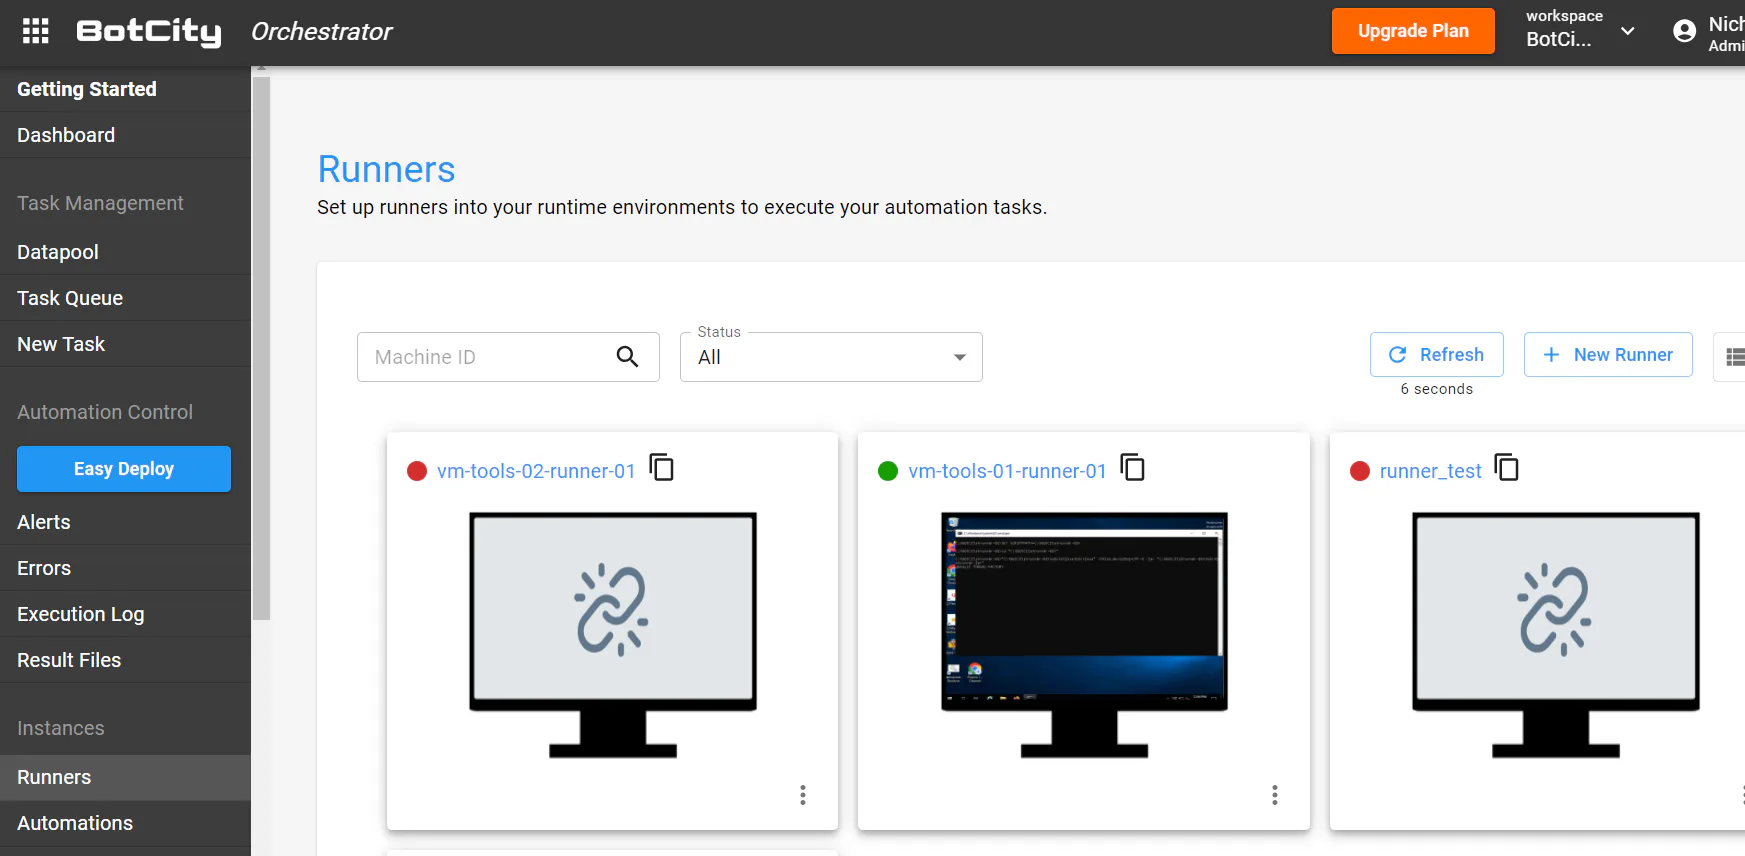Screen dimensions: 1745x856
Task: Open the Status filter dropdown
Action: click(x=831, y=357)
